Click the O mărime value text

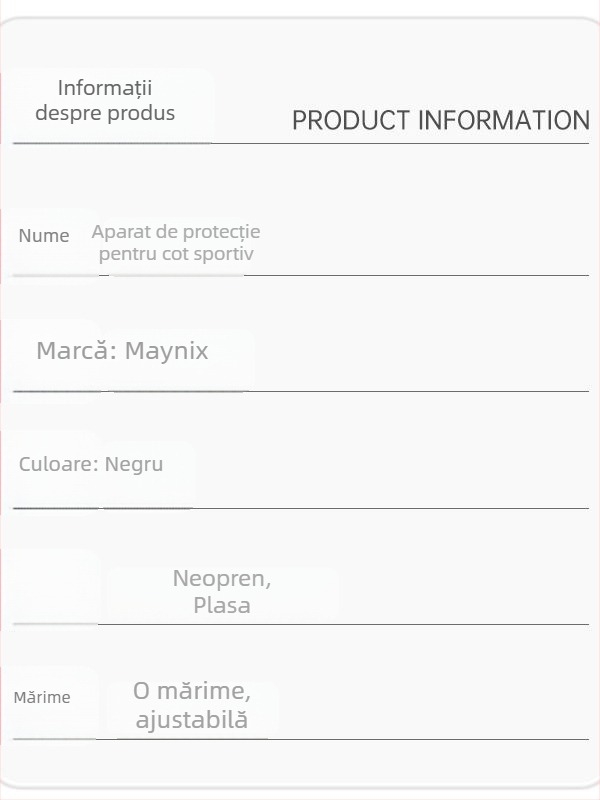tap(192, 691)
